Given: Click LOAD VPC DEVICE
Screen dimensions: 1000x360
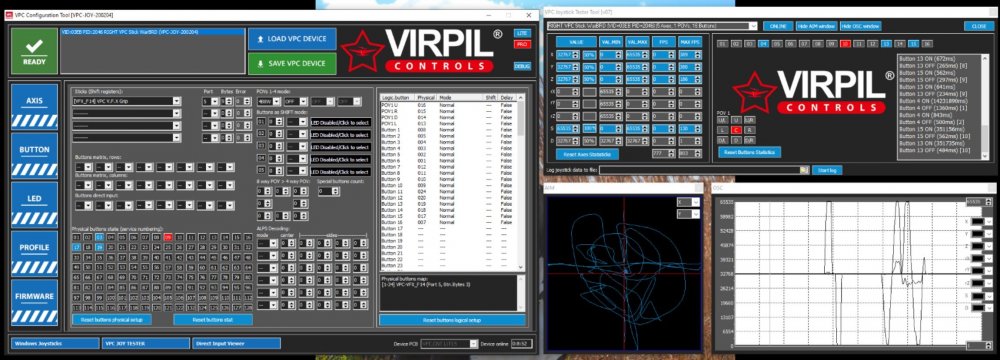Looking at the screenshot, I should (x=291, y=39).
